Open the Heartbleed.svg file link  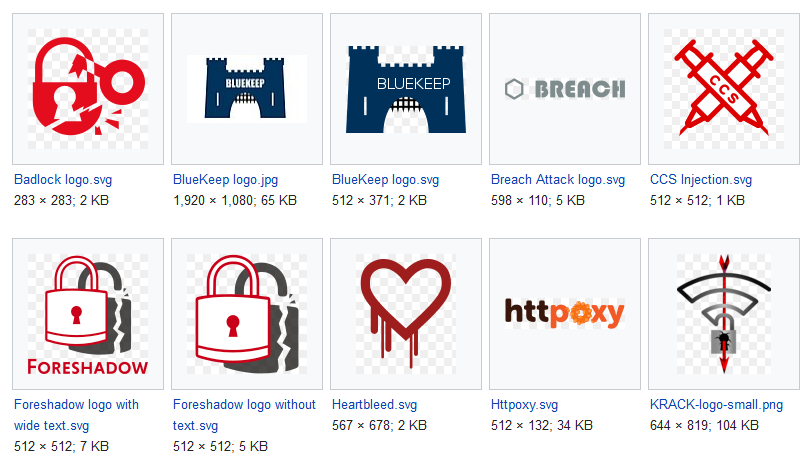click(374, 405)
